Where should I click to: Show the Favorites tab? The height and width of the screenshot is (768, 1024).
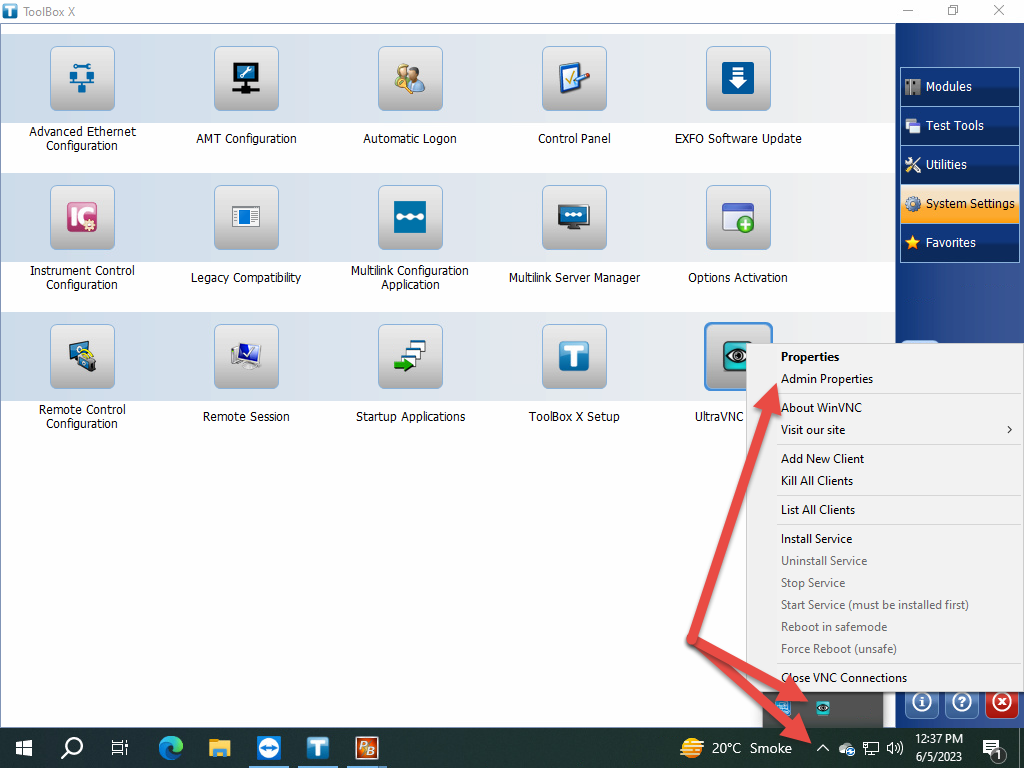[959, 242]
